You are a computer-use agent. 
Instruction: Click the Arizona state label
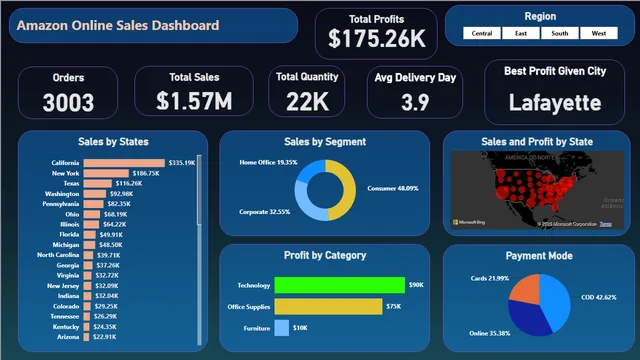[x=68, y=337]
